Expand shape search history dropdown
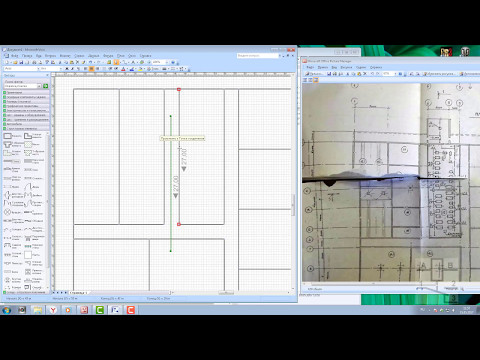Image resolution: width=480 pixels, height=360 pixels. pos(39,86)
